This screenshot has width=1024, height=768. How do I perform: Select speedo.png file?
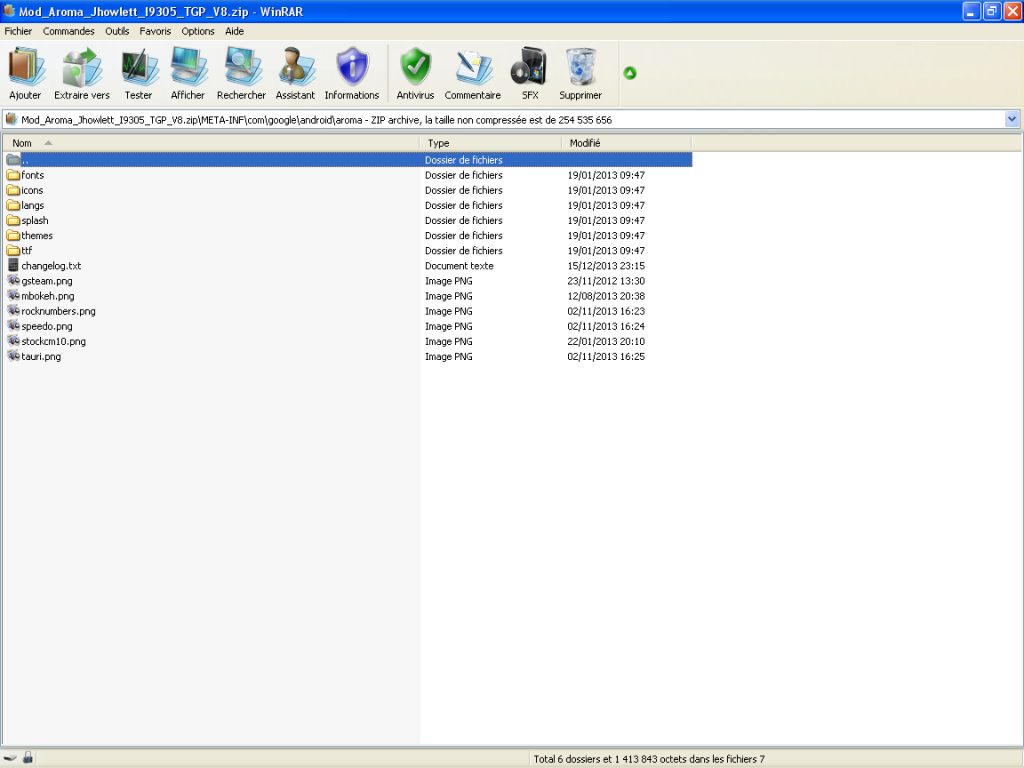coord(40,326)
